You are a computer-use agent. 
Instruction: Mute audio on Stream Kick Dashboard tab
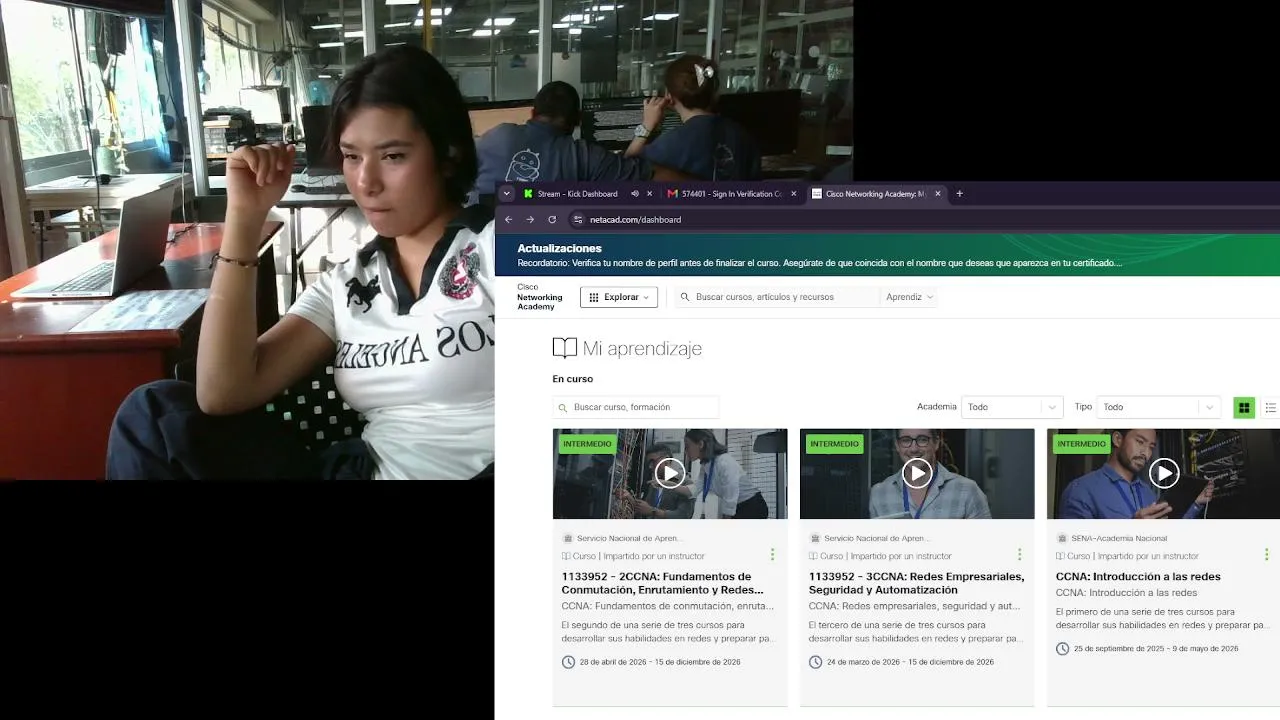pyautogui.click(x=634, y=194)
